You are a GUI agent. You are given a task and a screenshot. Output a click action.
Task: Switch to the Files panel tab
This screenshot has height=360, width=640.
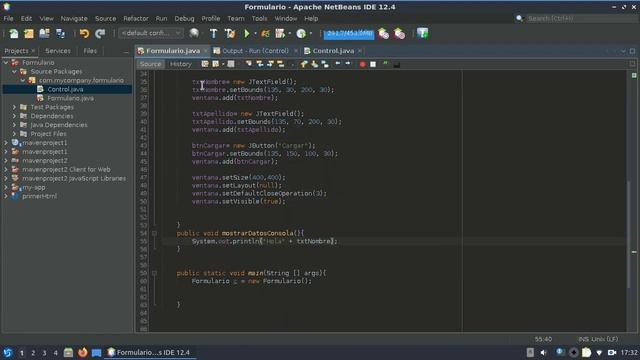pyautogui.click(x=90, y=51)
